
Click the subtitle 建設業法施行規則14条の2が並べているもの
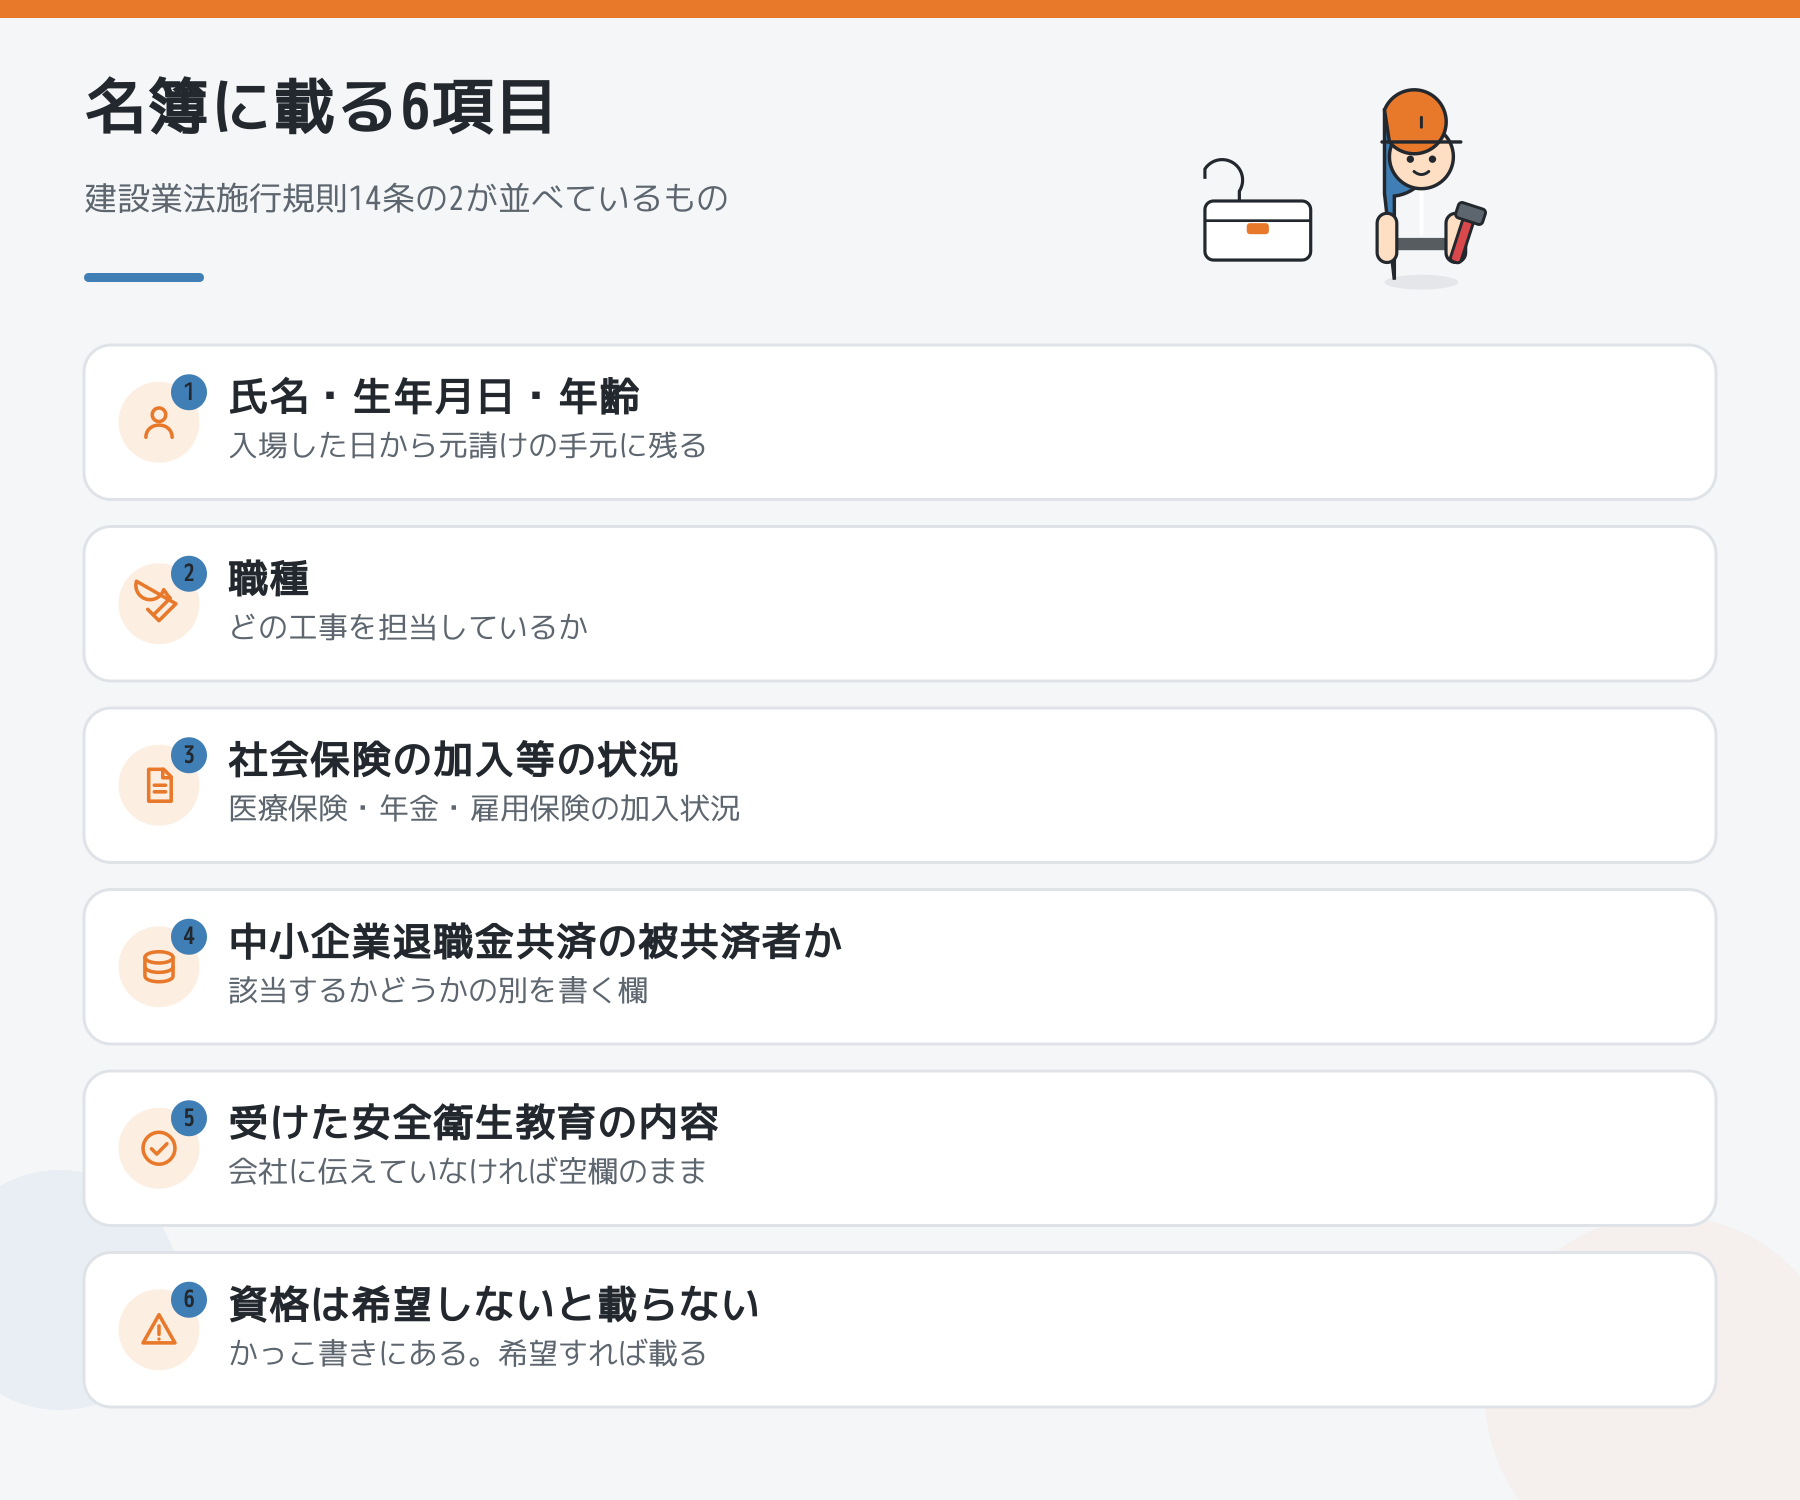406,198
